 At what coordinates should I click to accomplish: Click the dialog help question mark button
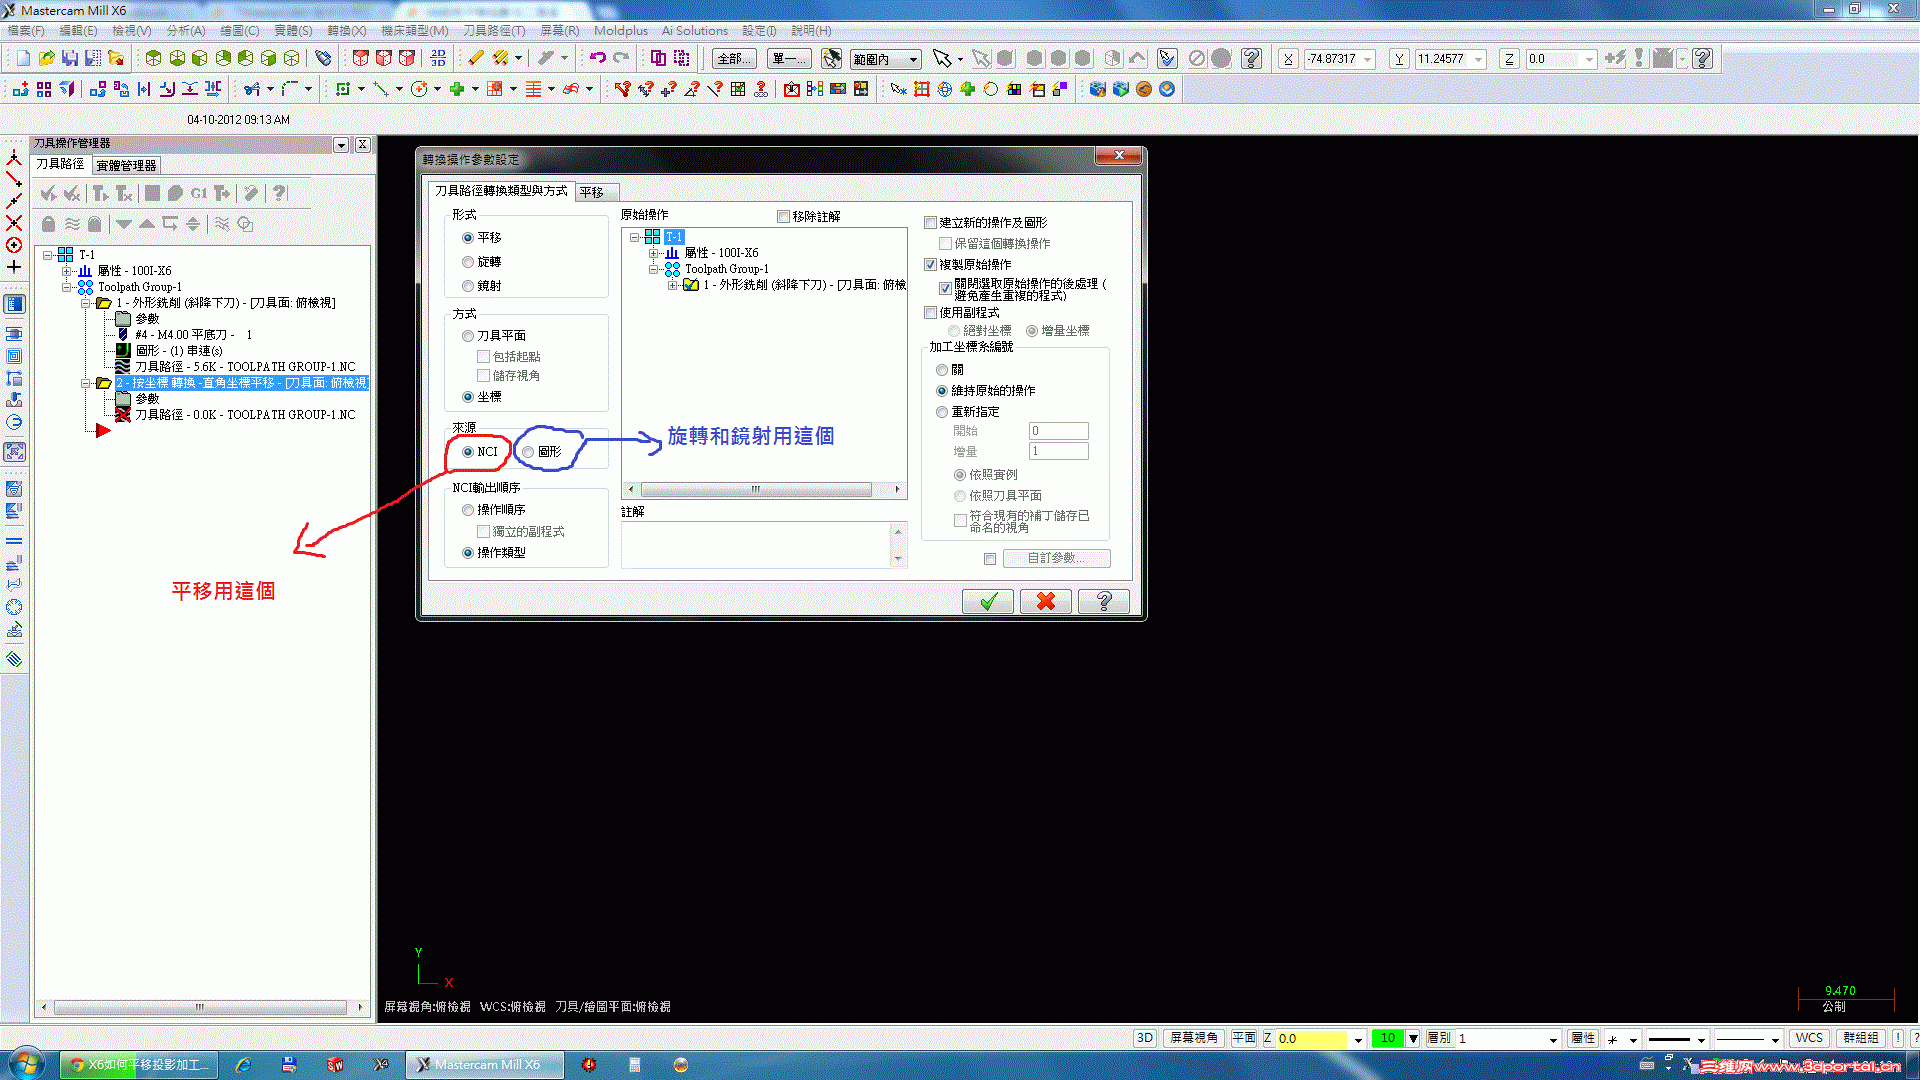[1104, 601]
